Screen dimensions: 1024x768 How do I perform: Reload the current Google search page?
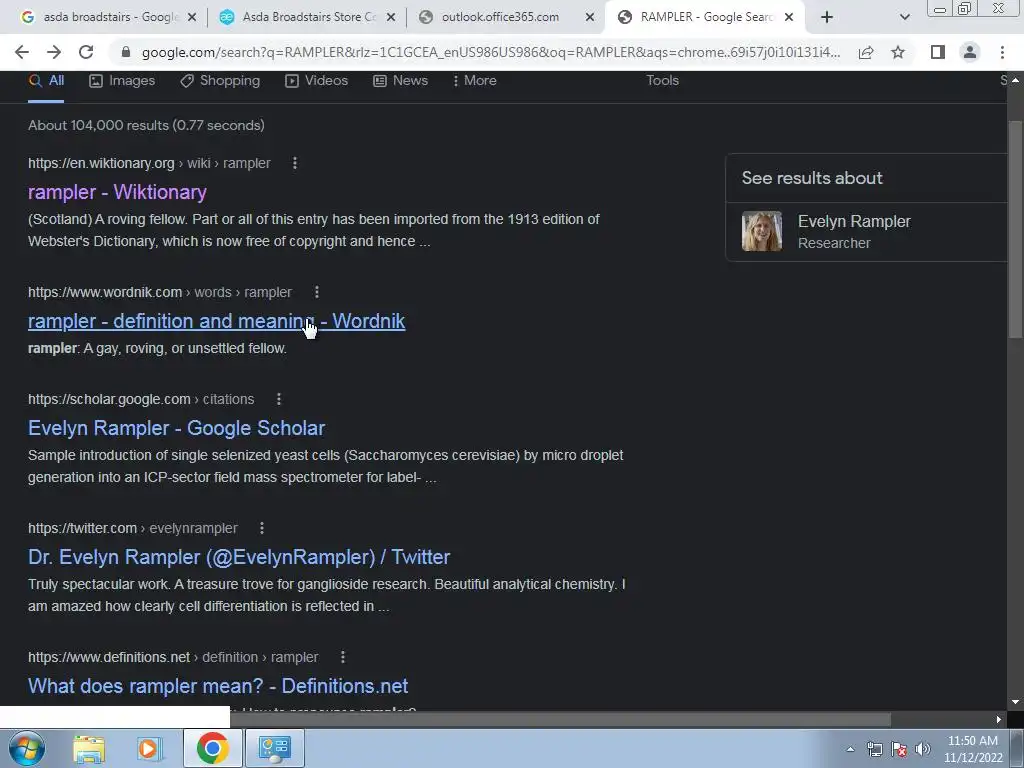click(86, 52)
